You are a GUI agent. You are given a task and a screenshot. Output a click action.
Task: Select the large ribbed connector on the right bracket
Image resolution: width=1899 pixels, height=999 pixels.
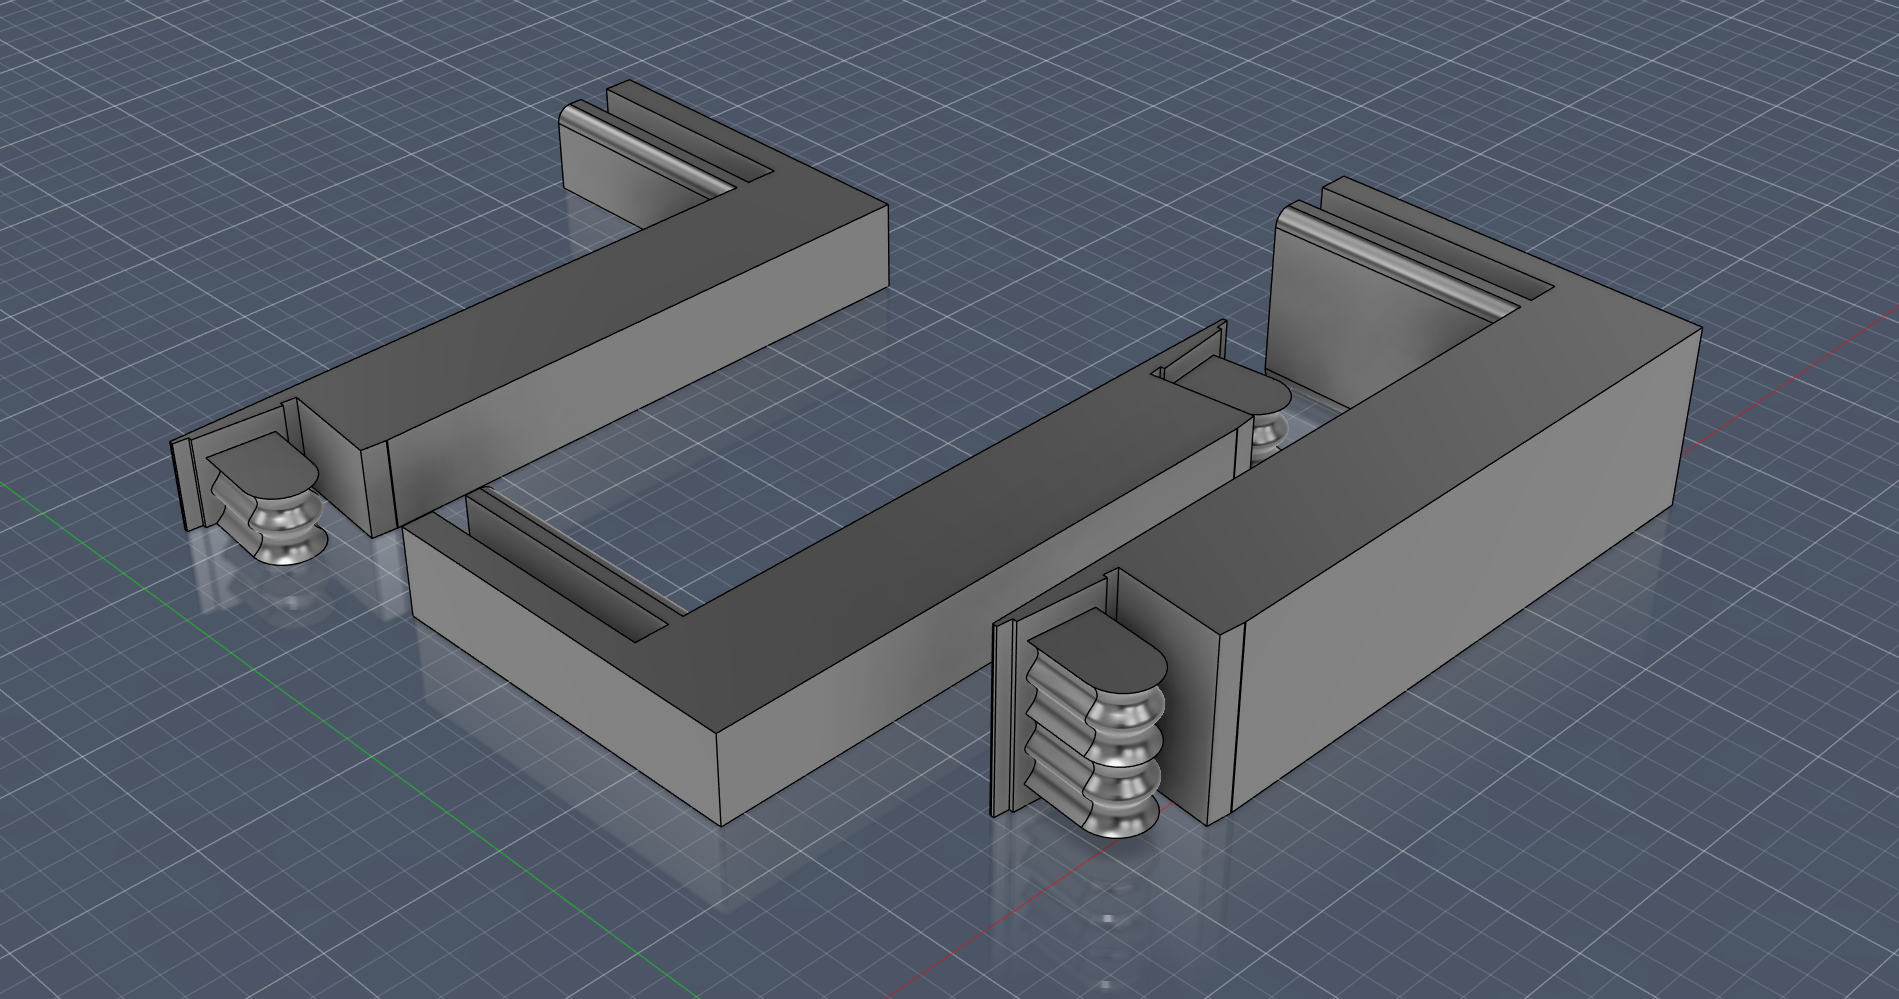pos(1096,724)
